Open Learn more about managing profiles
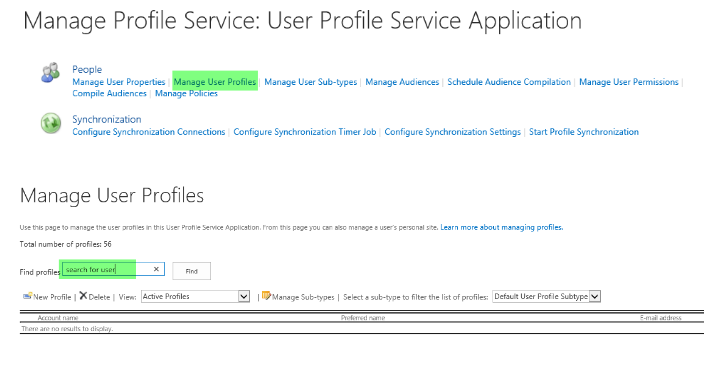 pyautogui.click(x=502, y=228)
